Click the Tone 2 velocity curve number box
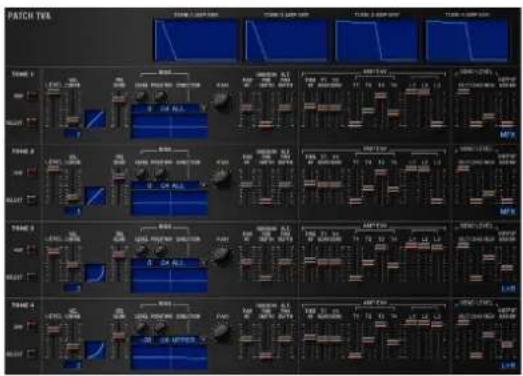Image resolution: width=523 pixels, height=376 pixels. point(72,212)
